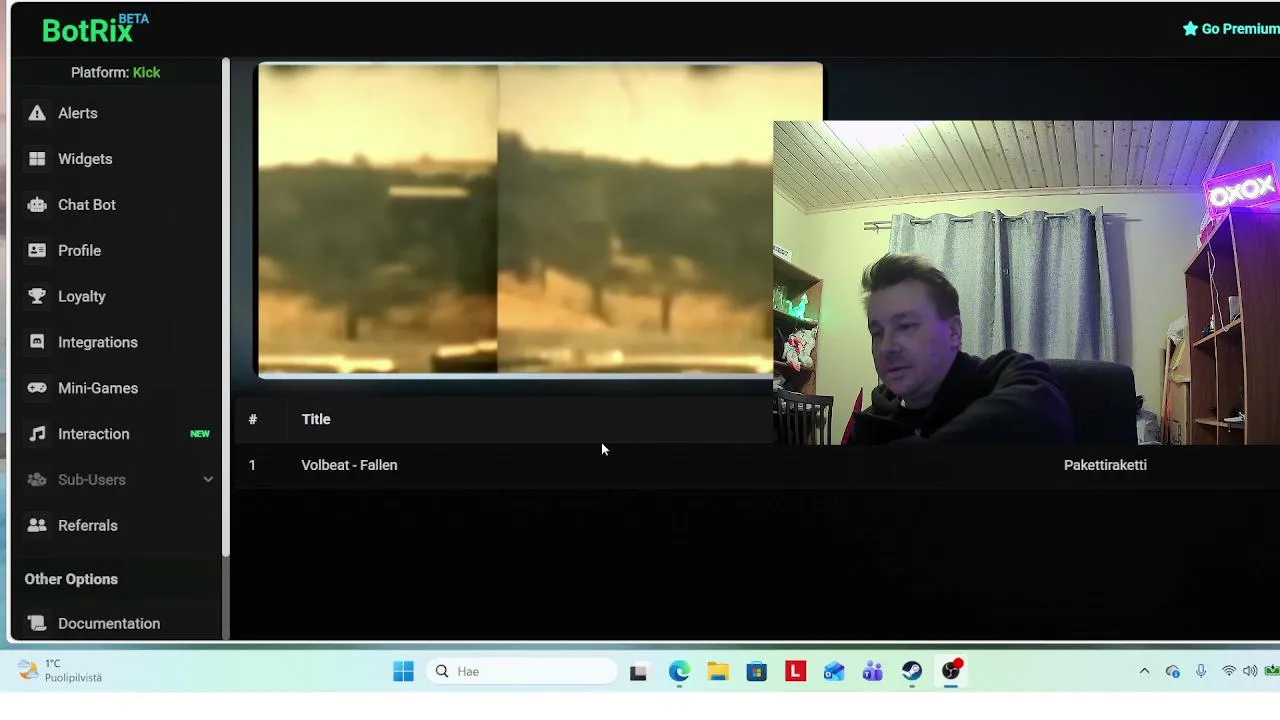Image resolution: width=1280 pixels, height=720 pixels.
Task: Click the Go Premium star icon
Action: [1190, 29]
